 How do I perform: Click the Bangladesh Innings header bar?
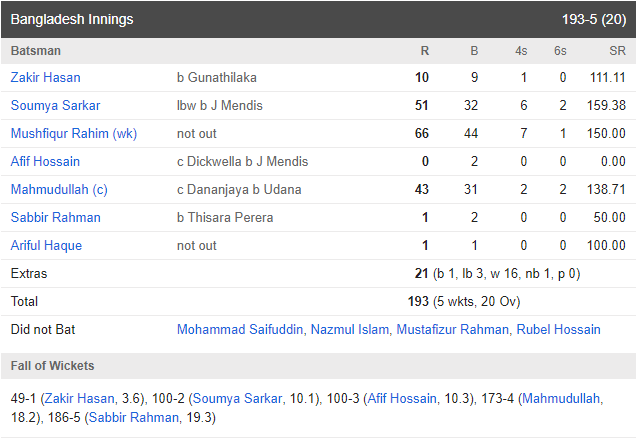319,20
